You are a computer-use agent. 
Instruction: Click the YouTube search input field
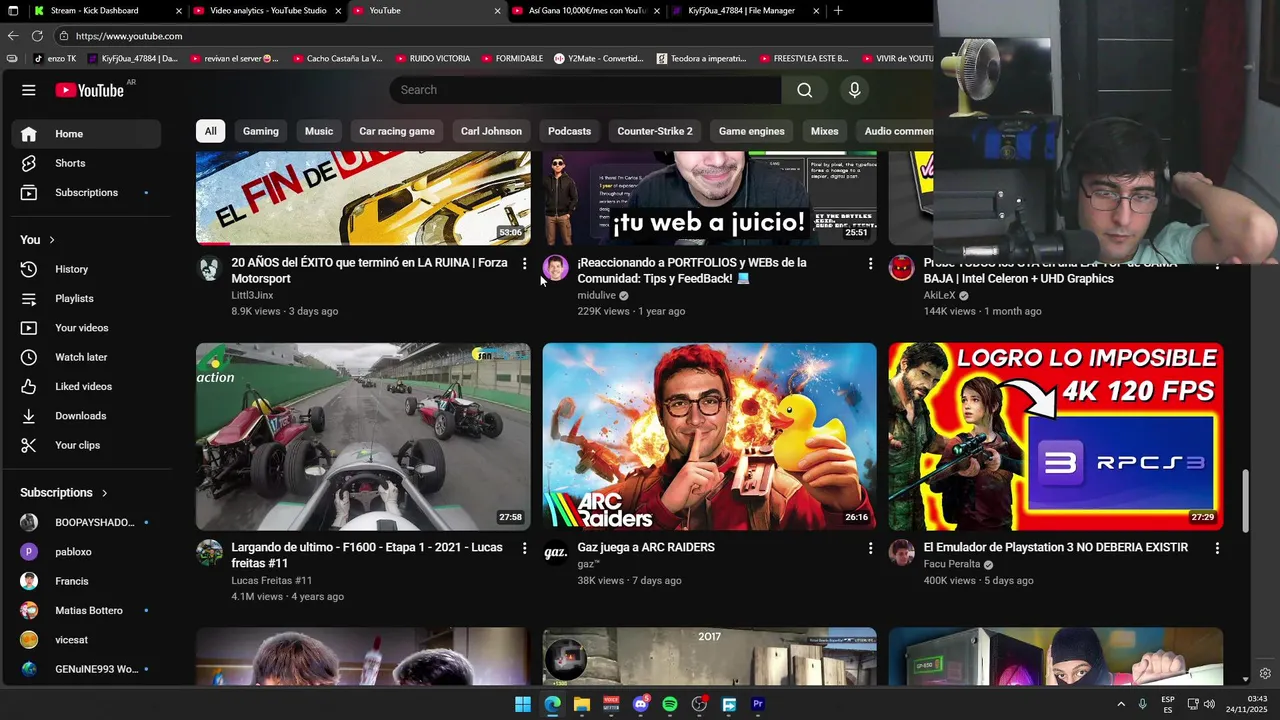tap(585, 90)
